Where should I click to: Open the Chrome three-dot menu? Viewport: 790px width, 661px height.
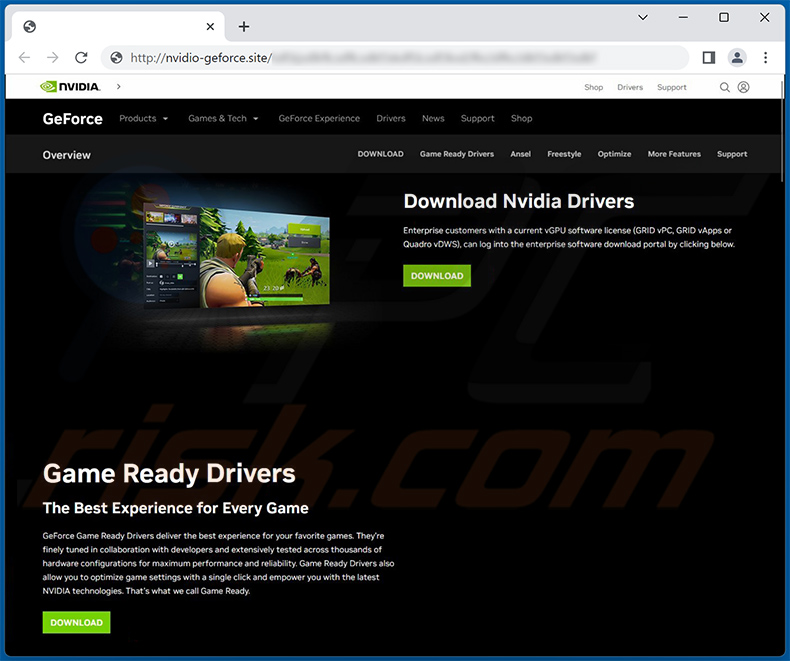pyautogui.click(x=765, y=57)
